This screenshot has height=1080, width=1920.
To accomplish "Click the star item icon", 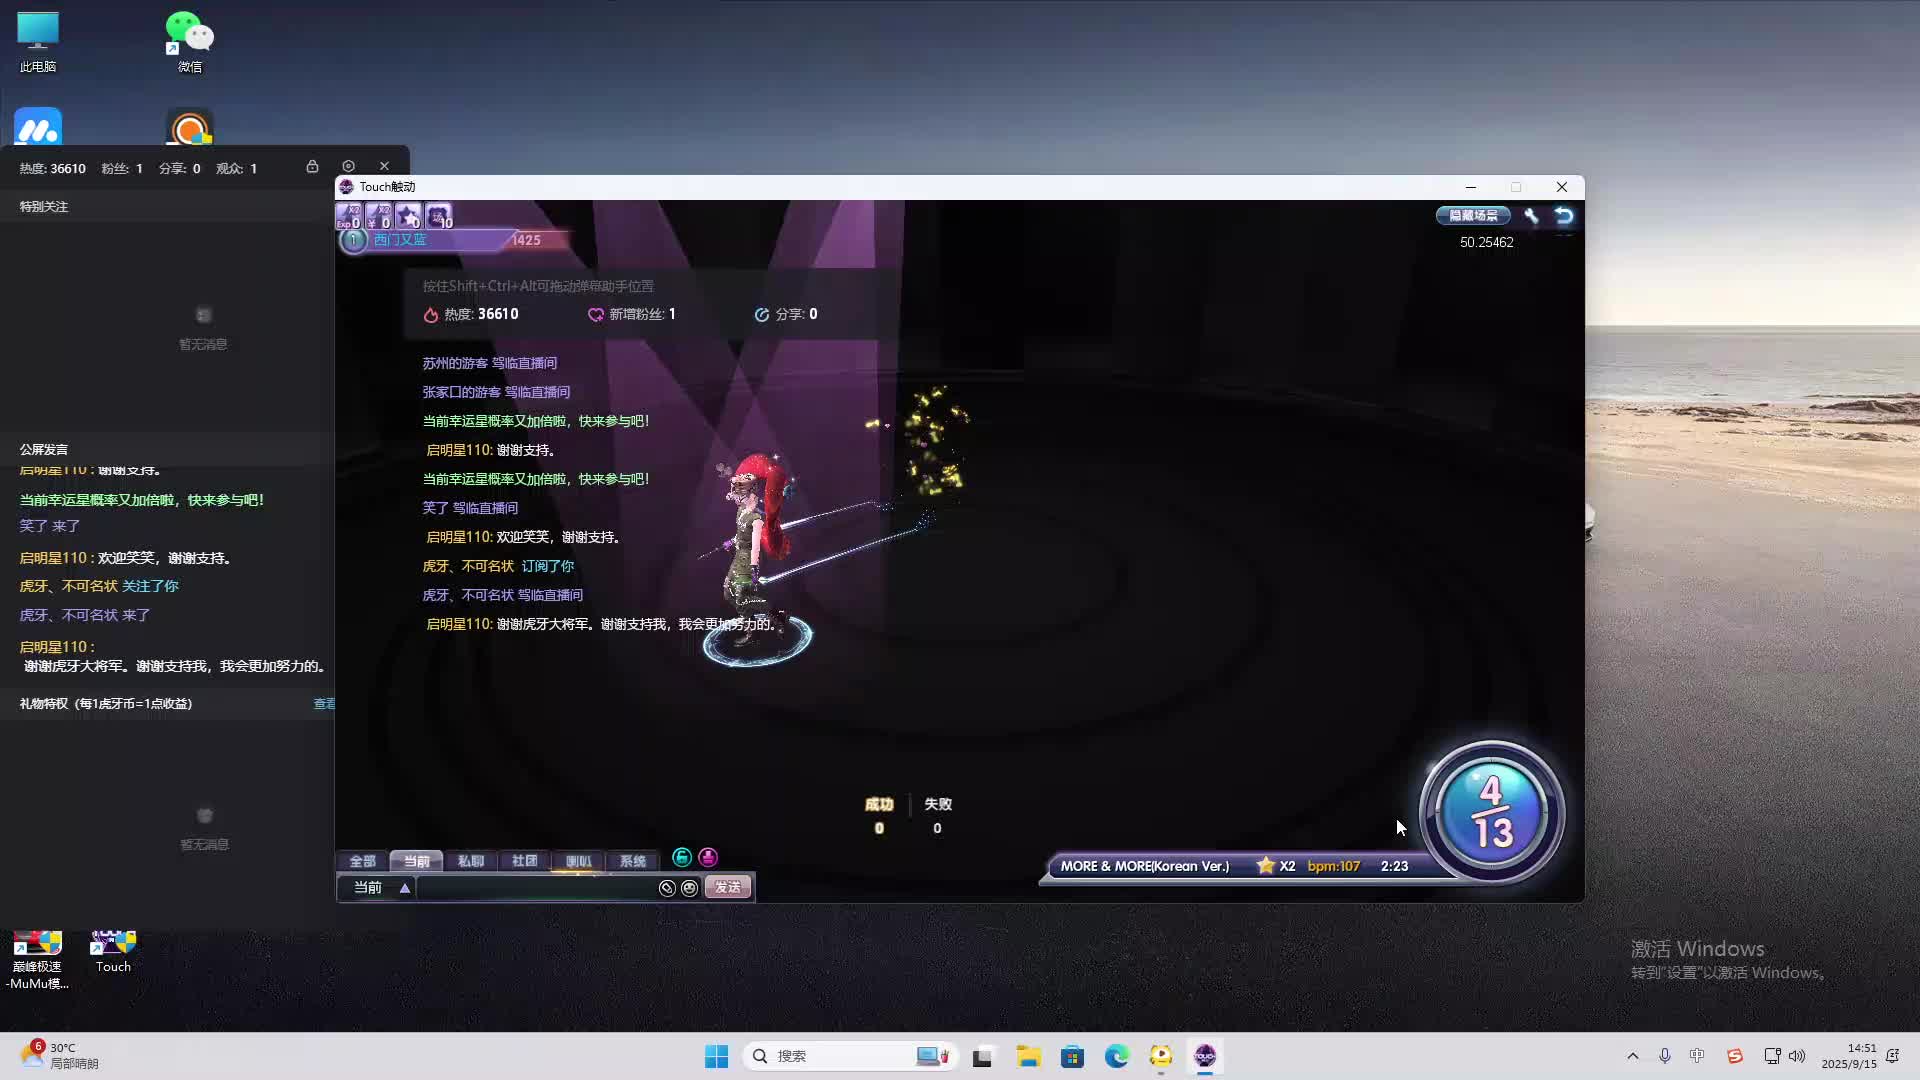I will click(409, 215).
